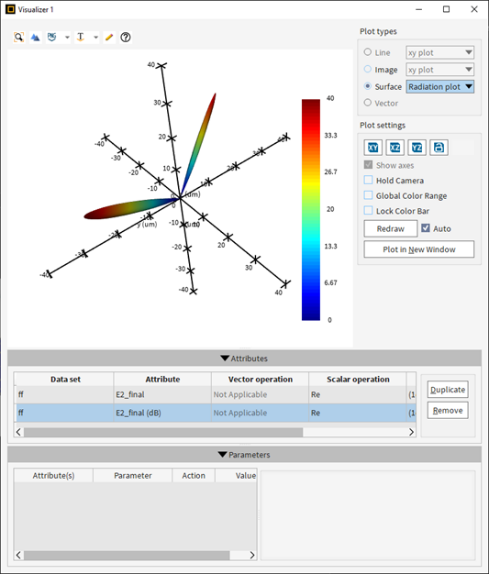Set the XY view orientation
Screen dimensions: 489x574
[x=373, y=148]
